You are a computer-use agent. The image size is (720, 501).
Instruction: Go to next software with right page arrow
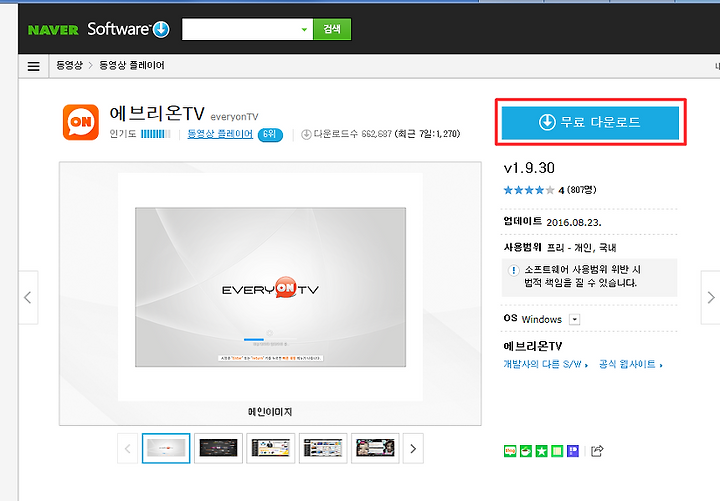(x=710, y=298)
